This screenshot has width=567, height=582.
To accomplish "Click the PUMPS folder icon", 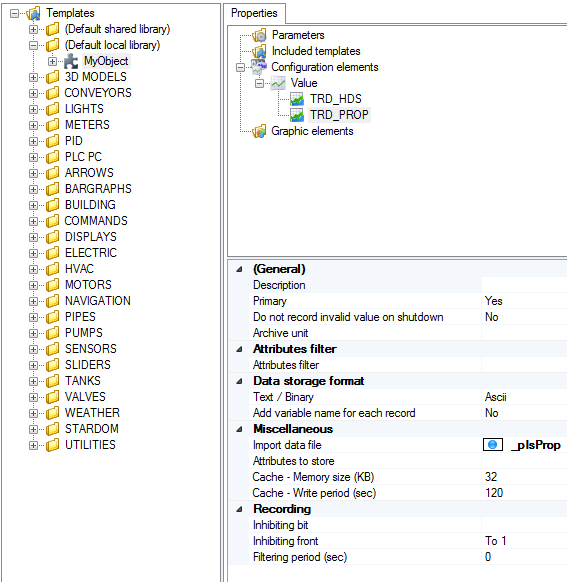I will point(52,333).
